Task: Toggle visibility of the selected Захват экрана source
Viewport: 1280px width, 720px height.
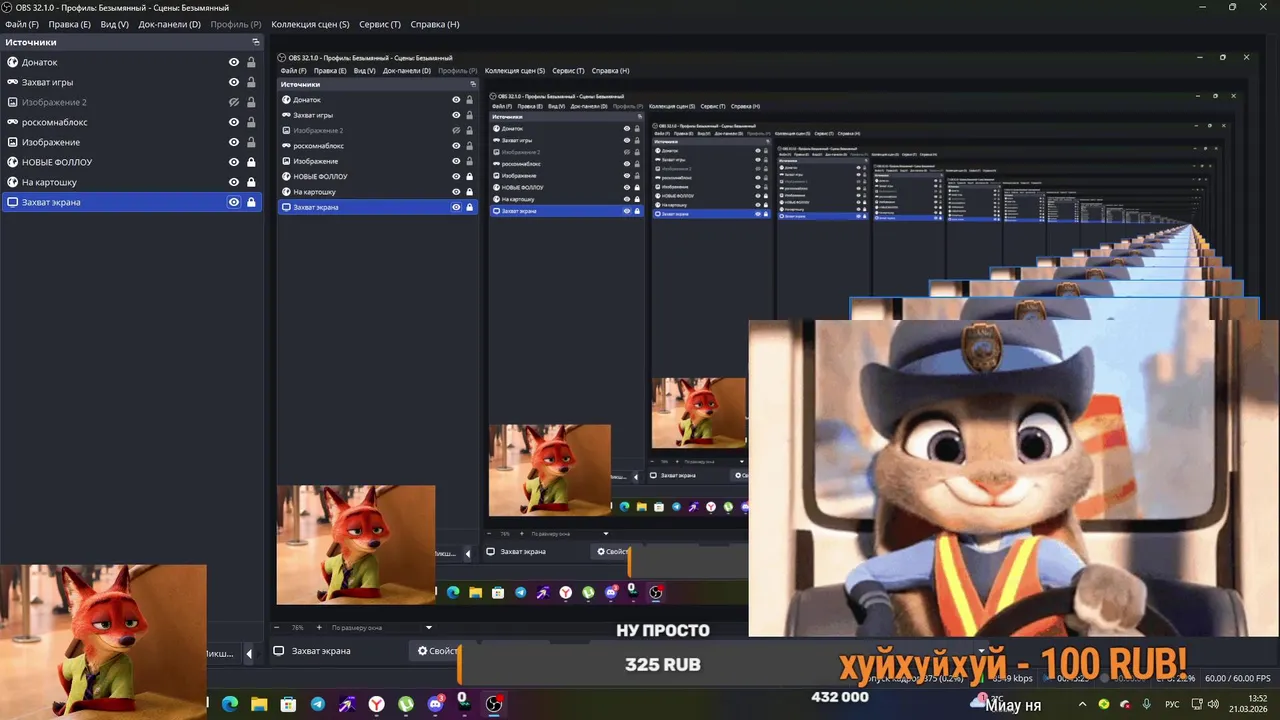Action: [x=234, y=202]
